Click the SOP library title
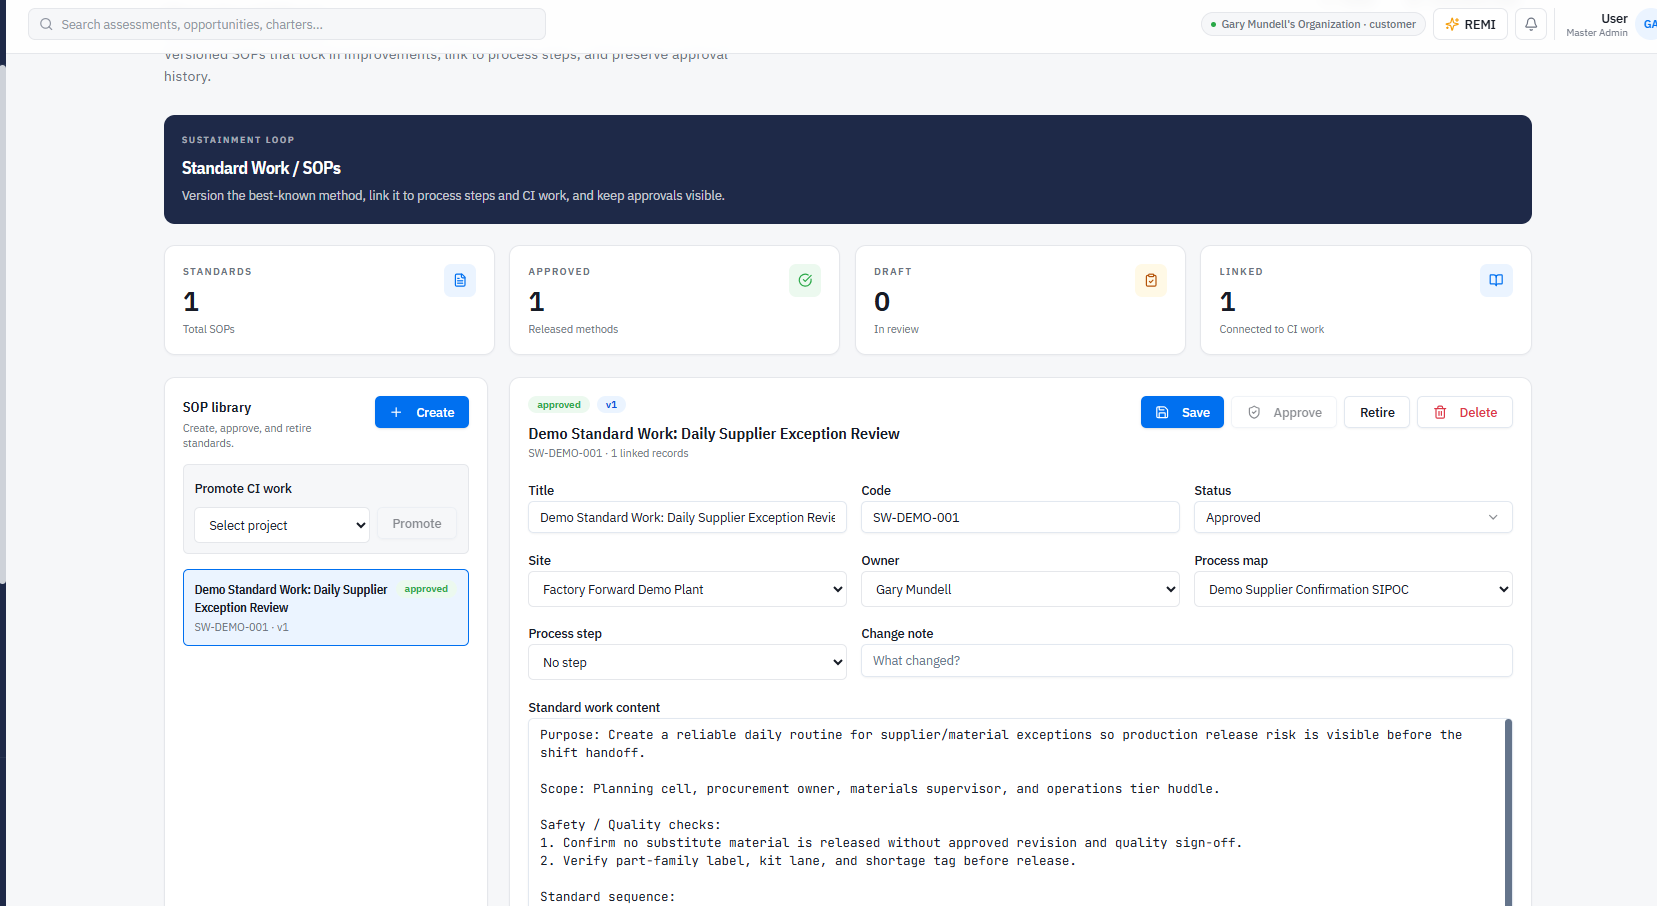The width and height of the screenshot is (1657, 906). (x=217, y=407)
